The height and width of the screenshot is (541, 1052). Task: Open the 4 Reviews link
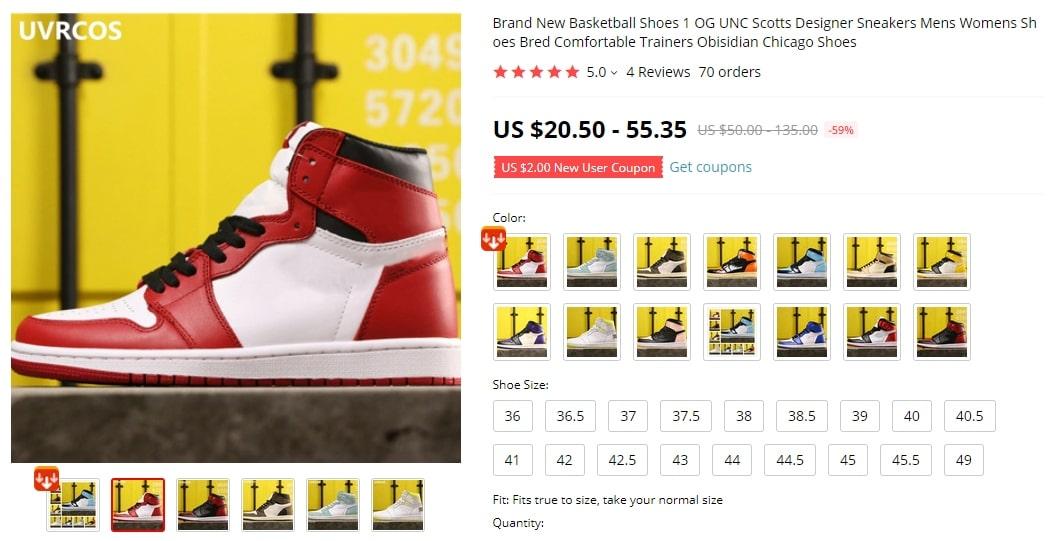click(x=658, y=72)
